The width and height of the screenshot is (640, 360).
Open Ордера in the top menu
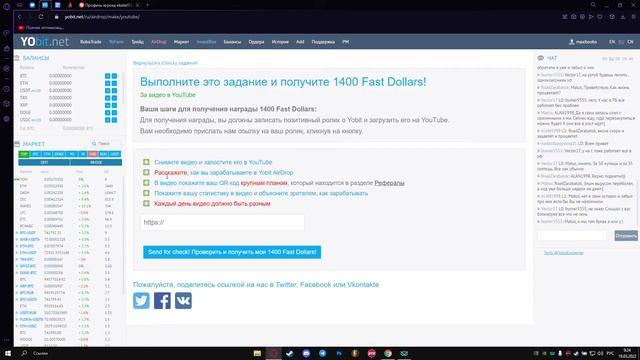[x=256, y=42]
